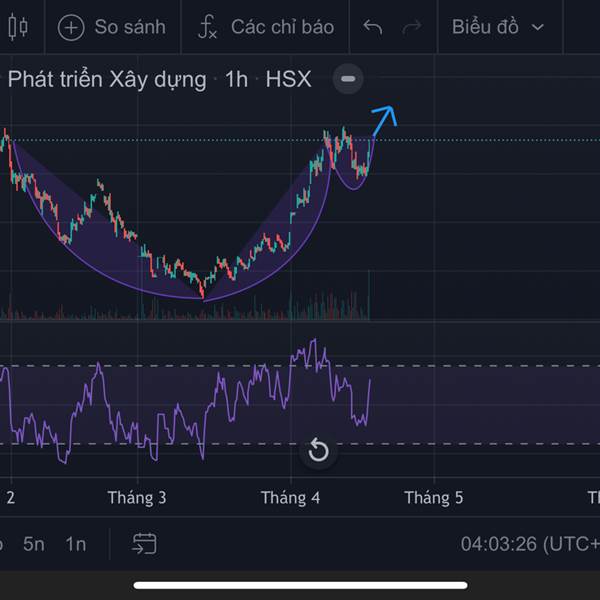Click the Tháng 4 label on time axis
This screenshot has height=600, width=600.
click(290, 497)
